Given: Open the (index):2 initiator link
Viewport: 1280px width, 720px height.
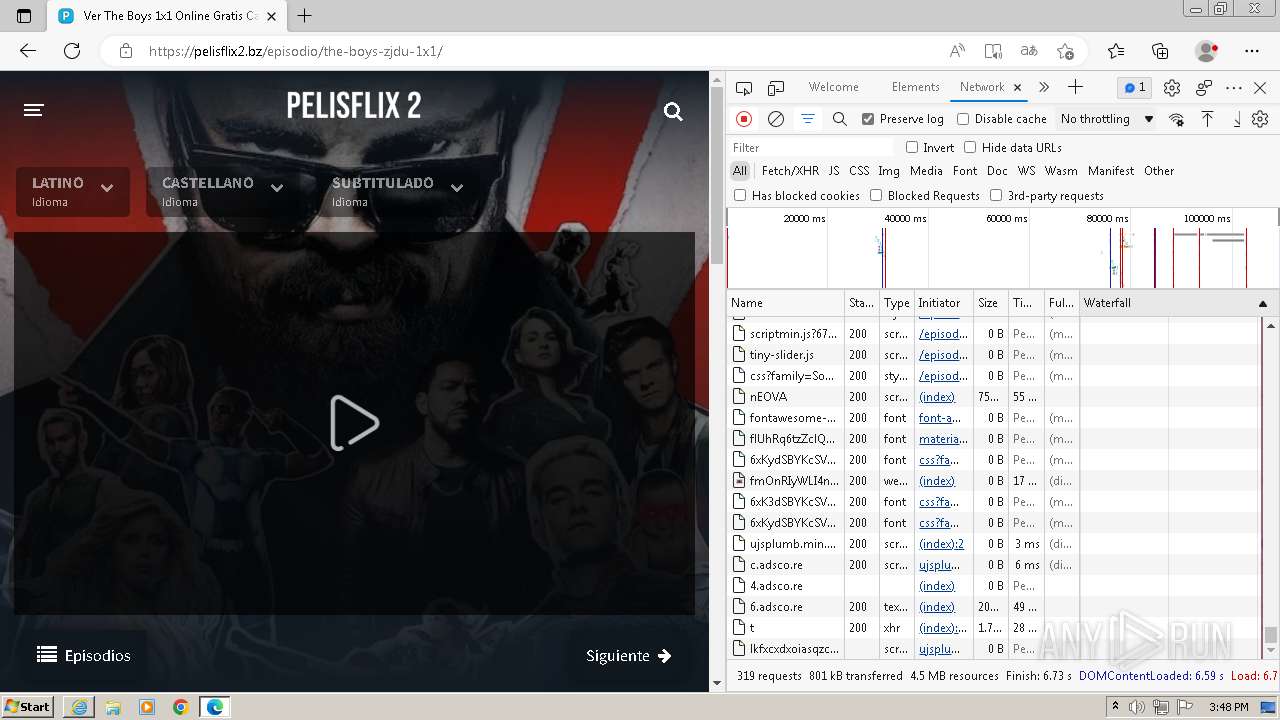Looking at the screenshot, I should (x=942, y=544).
